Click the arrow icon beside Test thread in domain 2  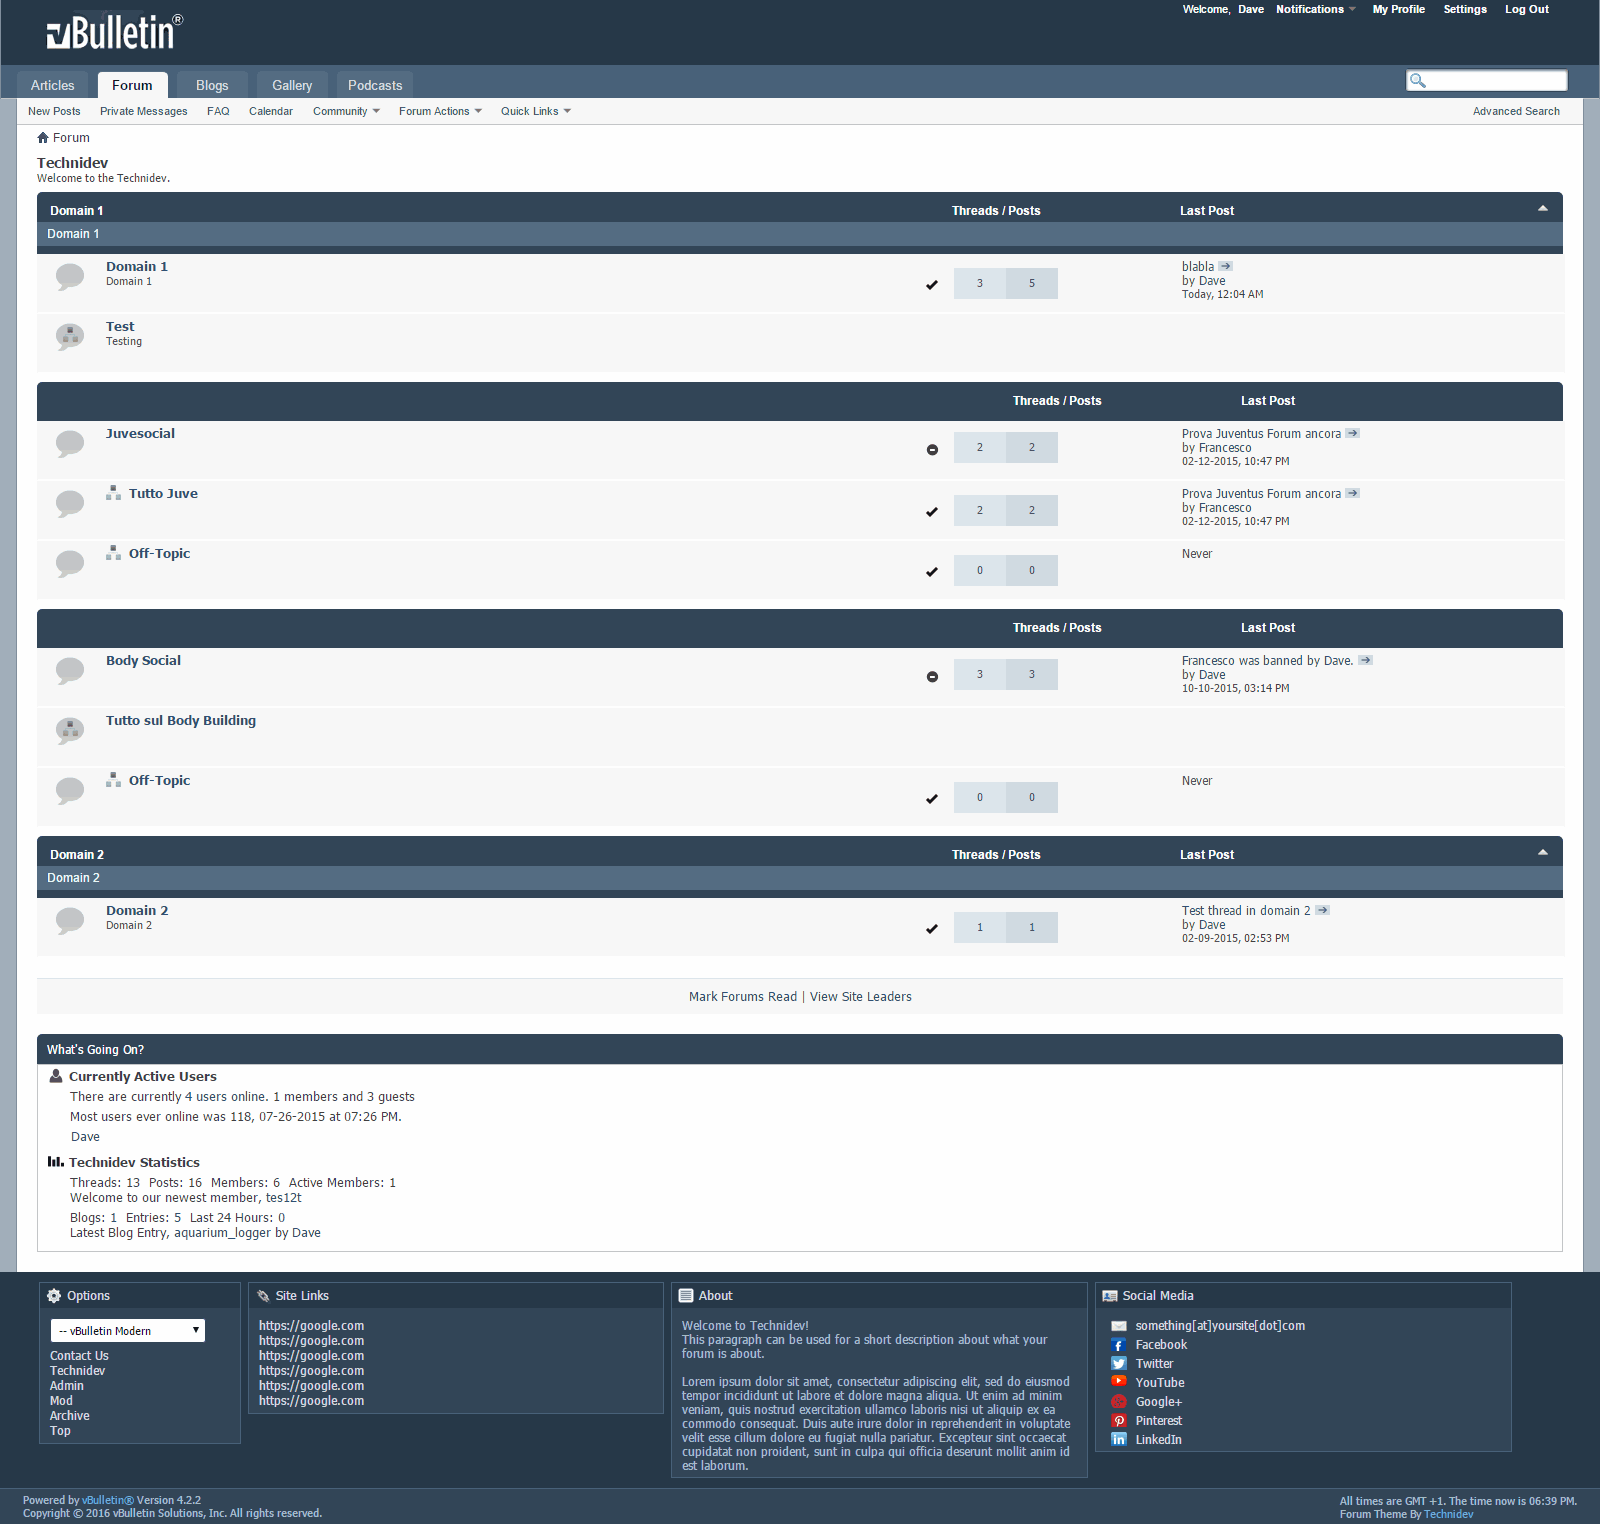pyautogui.click(x=1322, y=910)
